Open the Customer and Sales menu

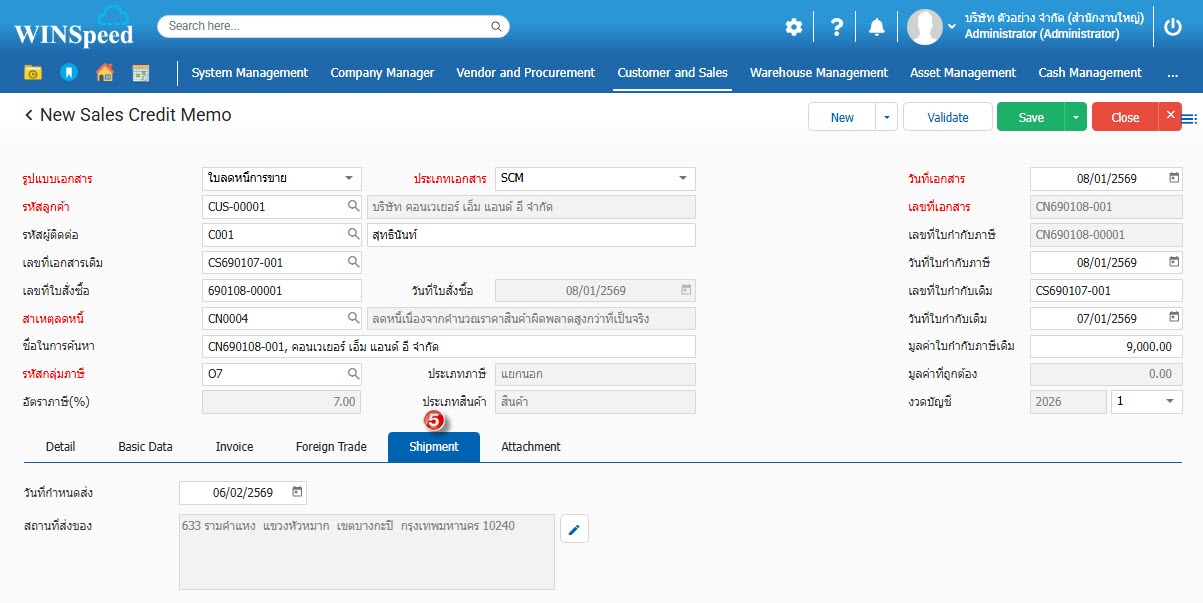pyautogui.click(x=672, y=73)
